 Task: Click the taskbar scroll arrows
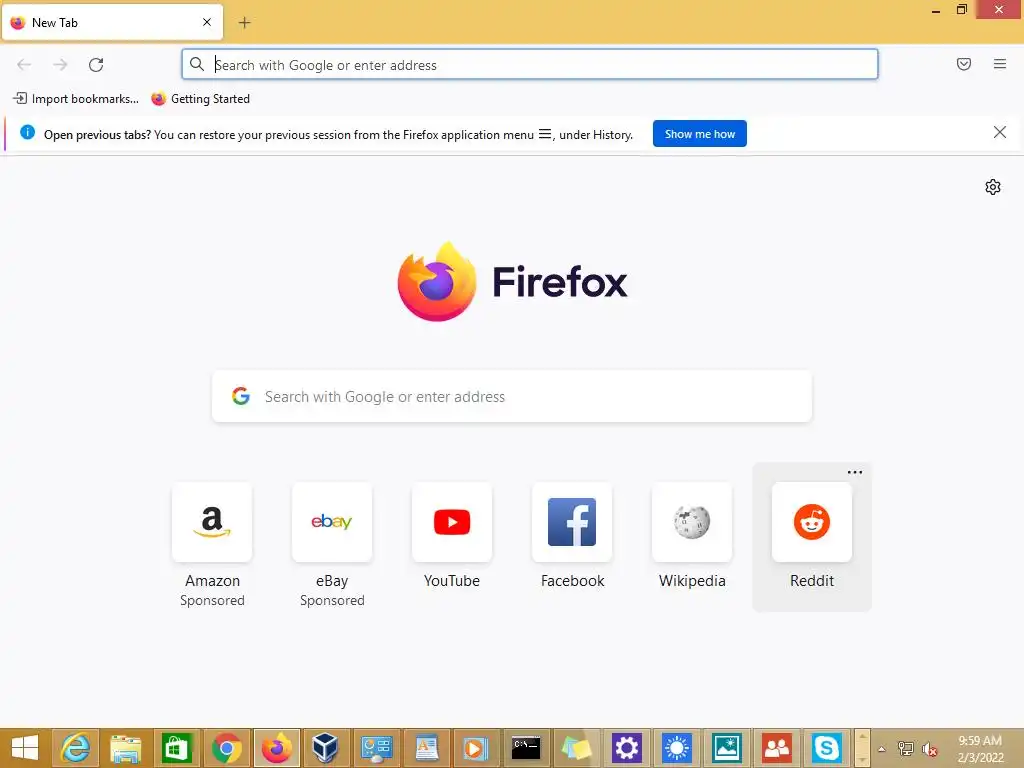[862, 748]
